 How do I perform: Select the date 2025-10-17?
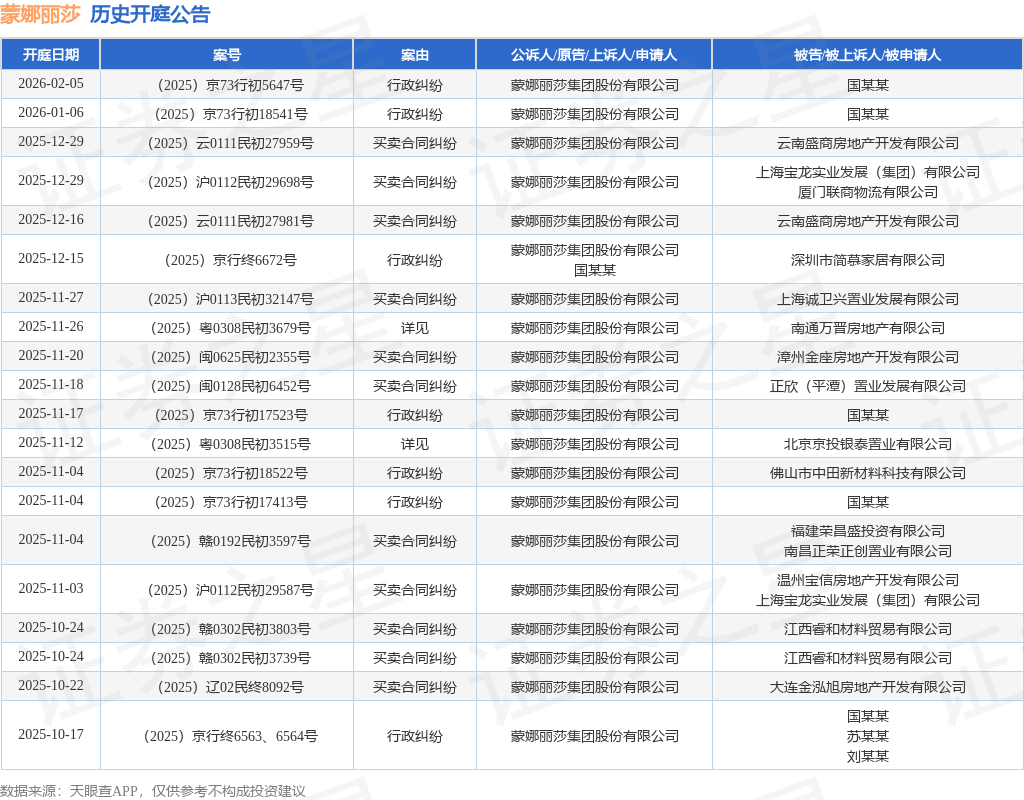(51, 735)
